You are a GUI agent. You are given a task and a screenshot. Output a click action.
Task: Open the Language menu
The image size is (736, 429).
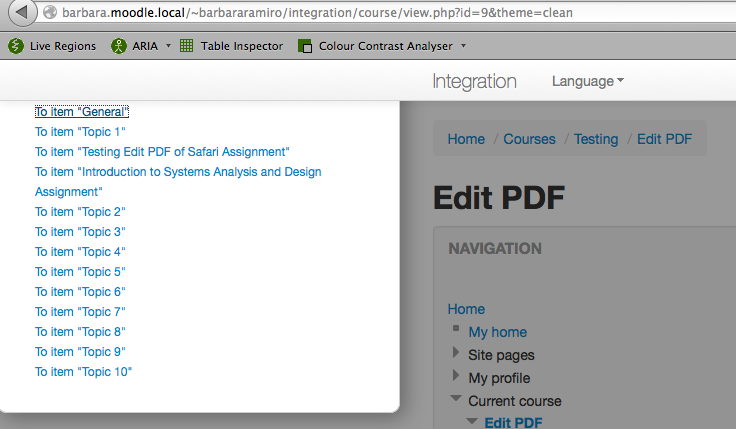(x=588, y=81)
